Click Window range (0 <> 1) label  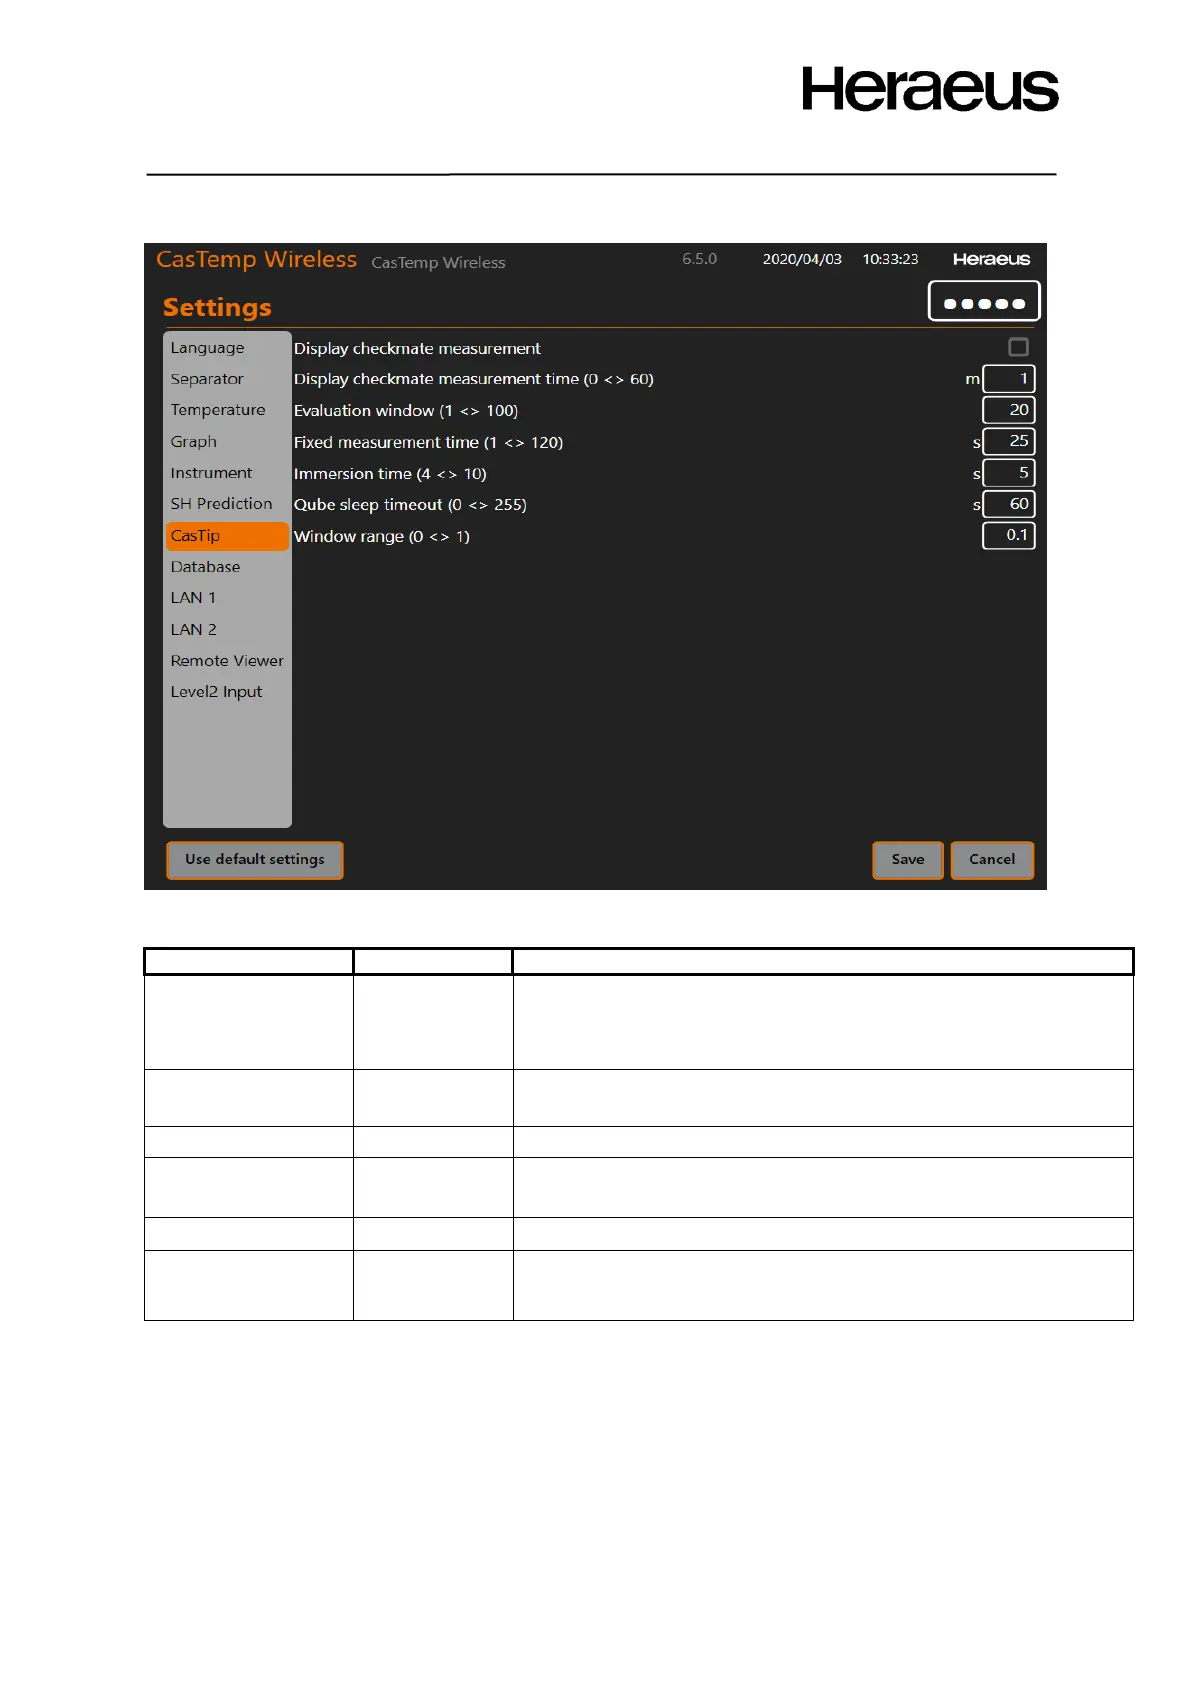(x=382, y=537)
